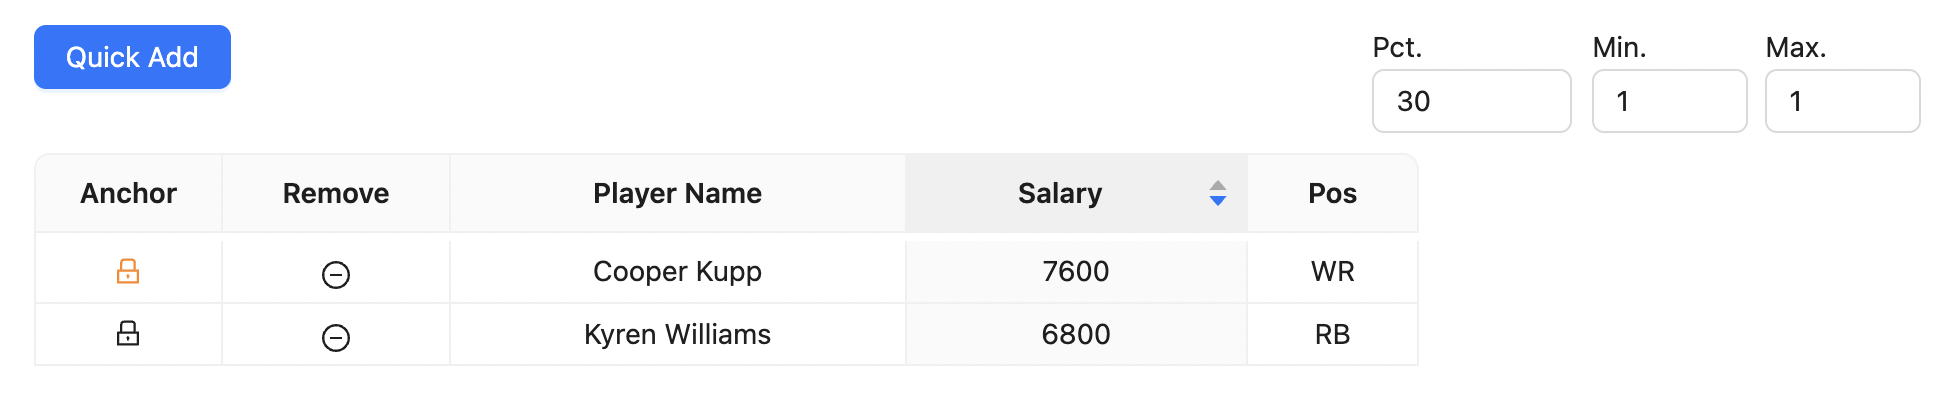
Task: Toggle anchor lock for Kyren Williams
Action: tap(128, 333)
